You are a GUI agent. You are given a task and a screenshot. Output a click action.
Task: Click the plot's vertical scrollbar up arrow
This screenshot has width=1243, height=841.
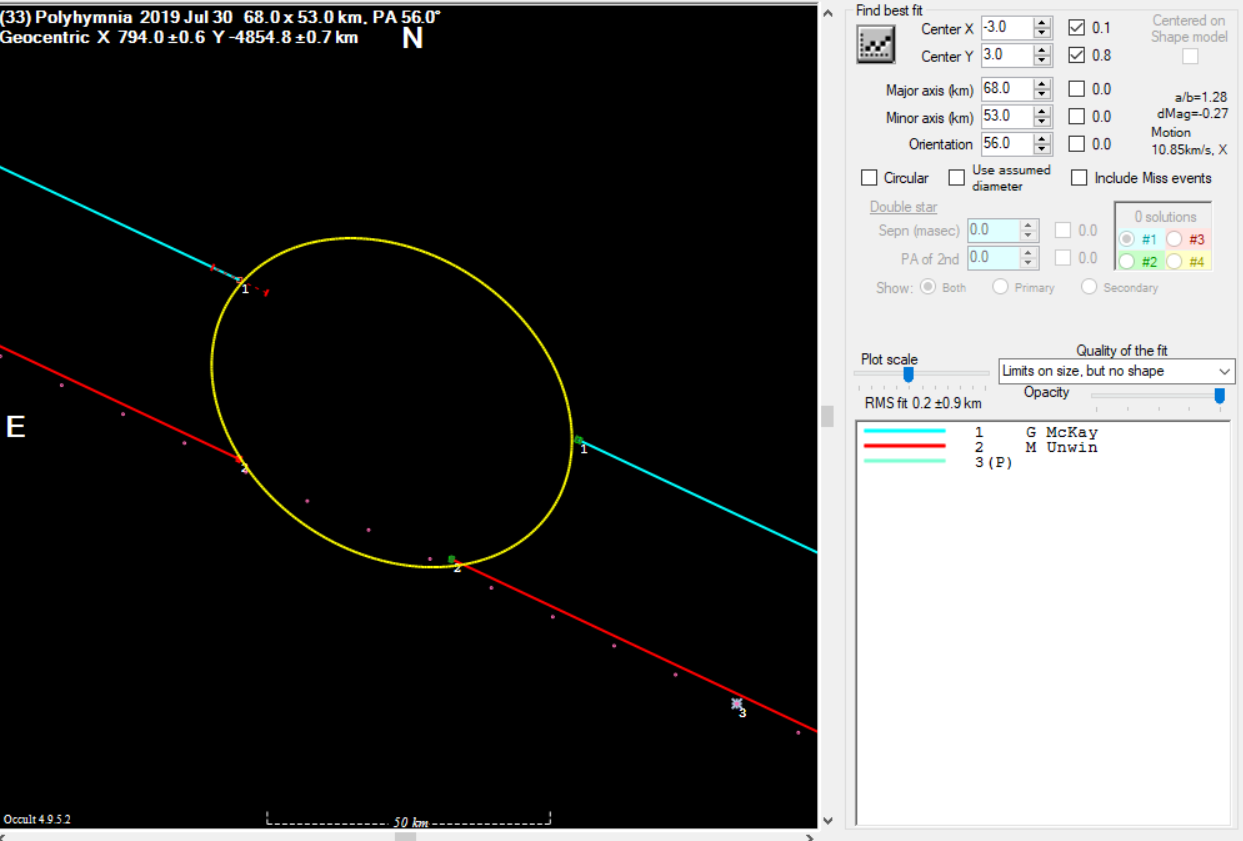(827, 13)
